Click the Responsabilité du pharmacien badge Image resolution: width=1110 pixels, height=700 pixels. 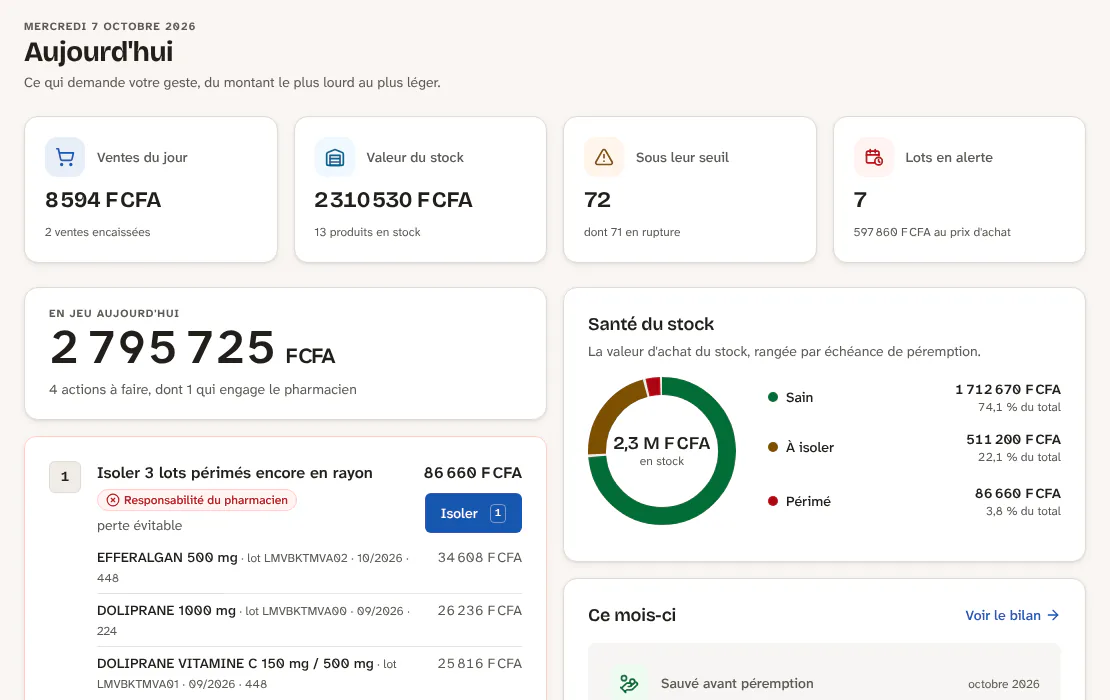(x=197, y=500)
